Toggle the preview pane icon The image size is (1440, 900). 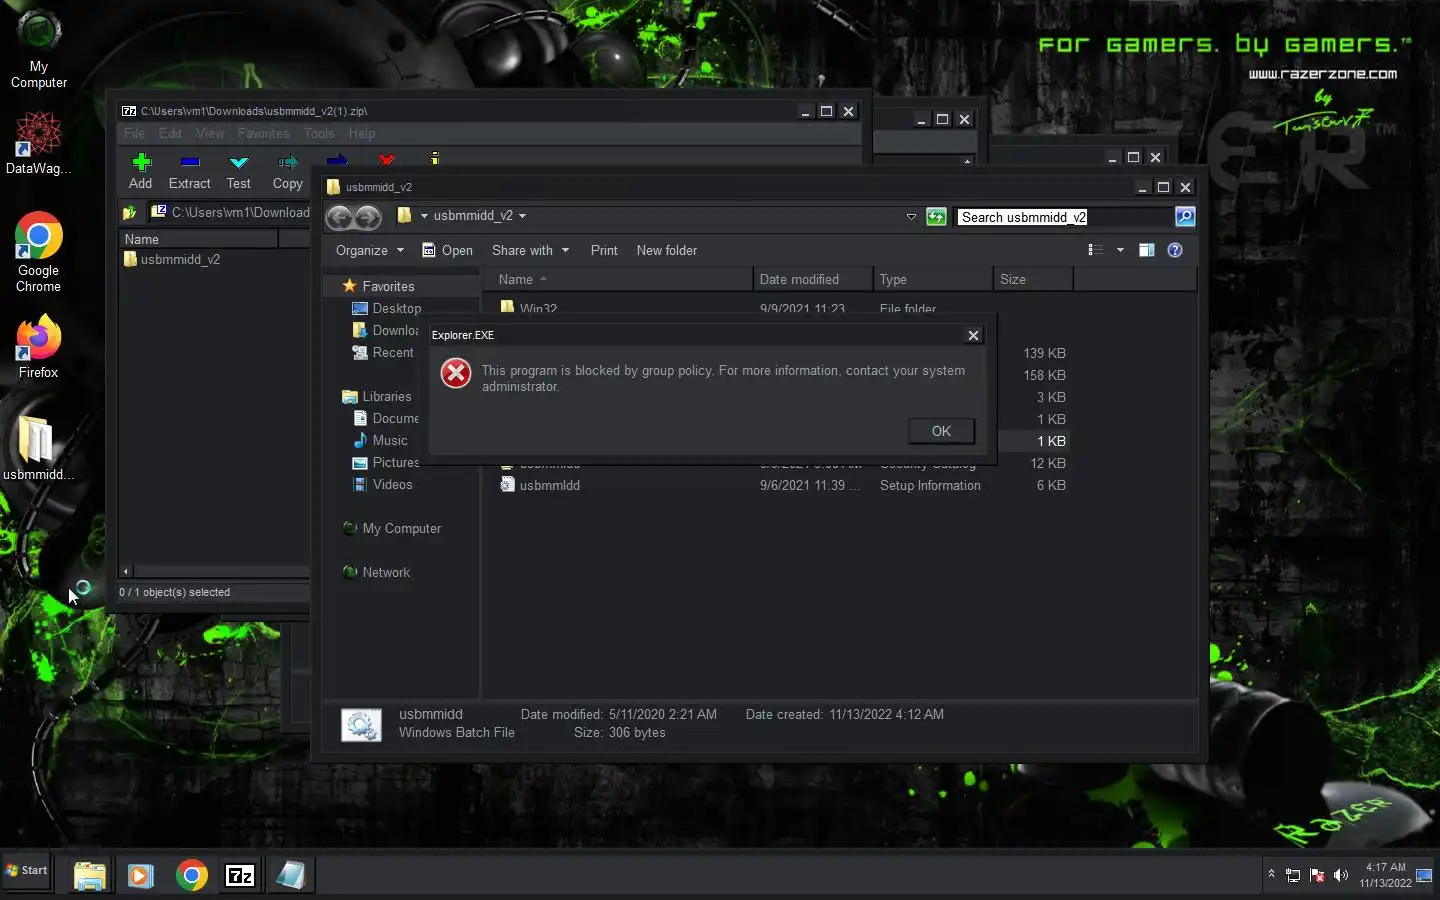1147,250
